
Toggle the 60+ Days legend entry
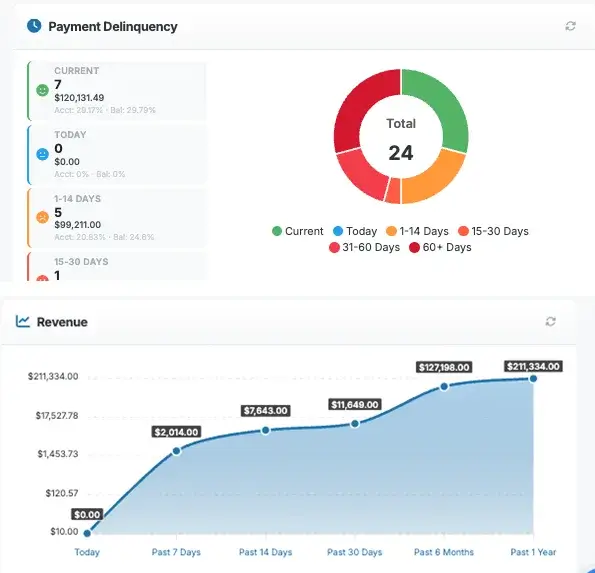[x=440, y=247]
